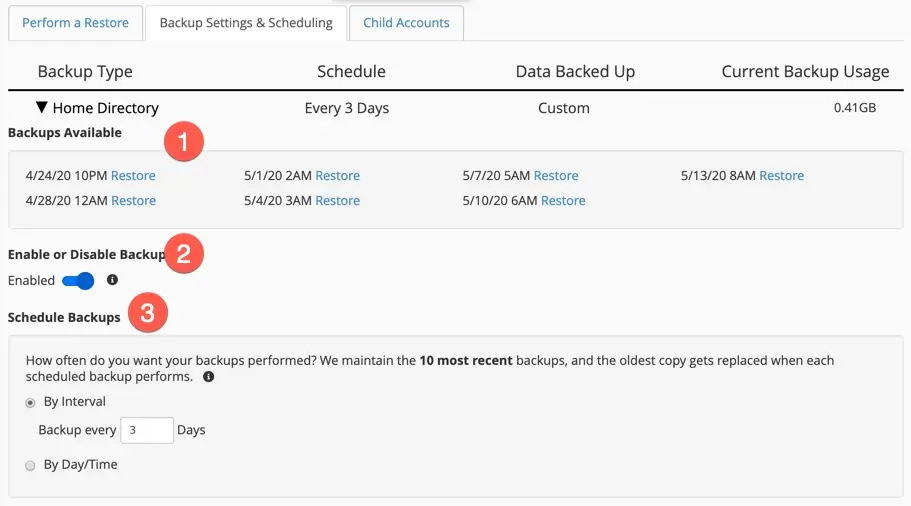Switch to the Child Accounts tab
The height and width of the screenshot is (506, 911).
(x=406, y=23)
